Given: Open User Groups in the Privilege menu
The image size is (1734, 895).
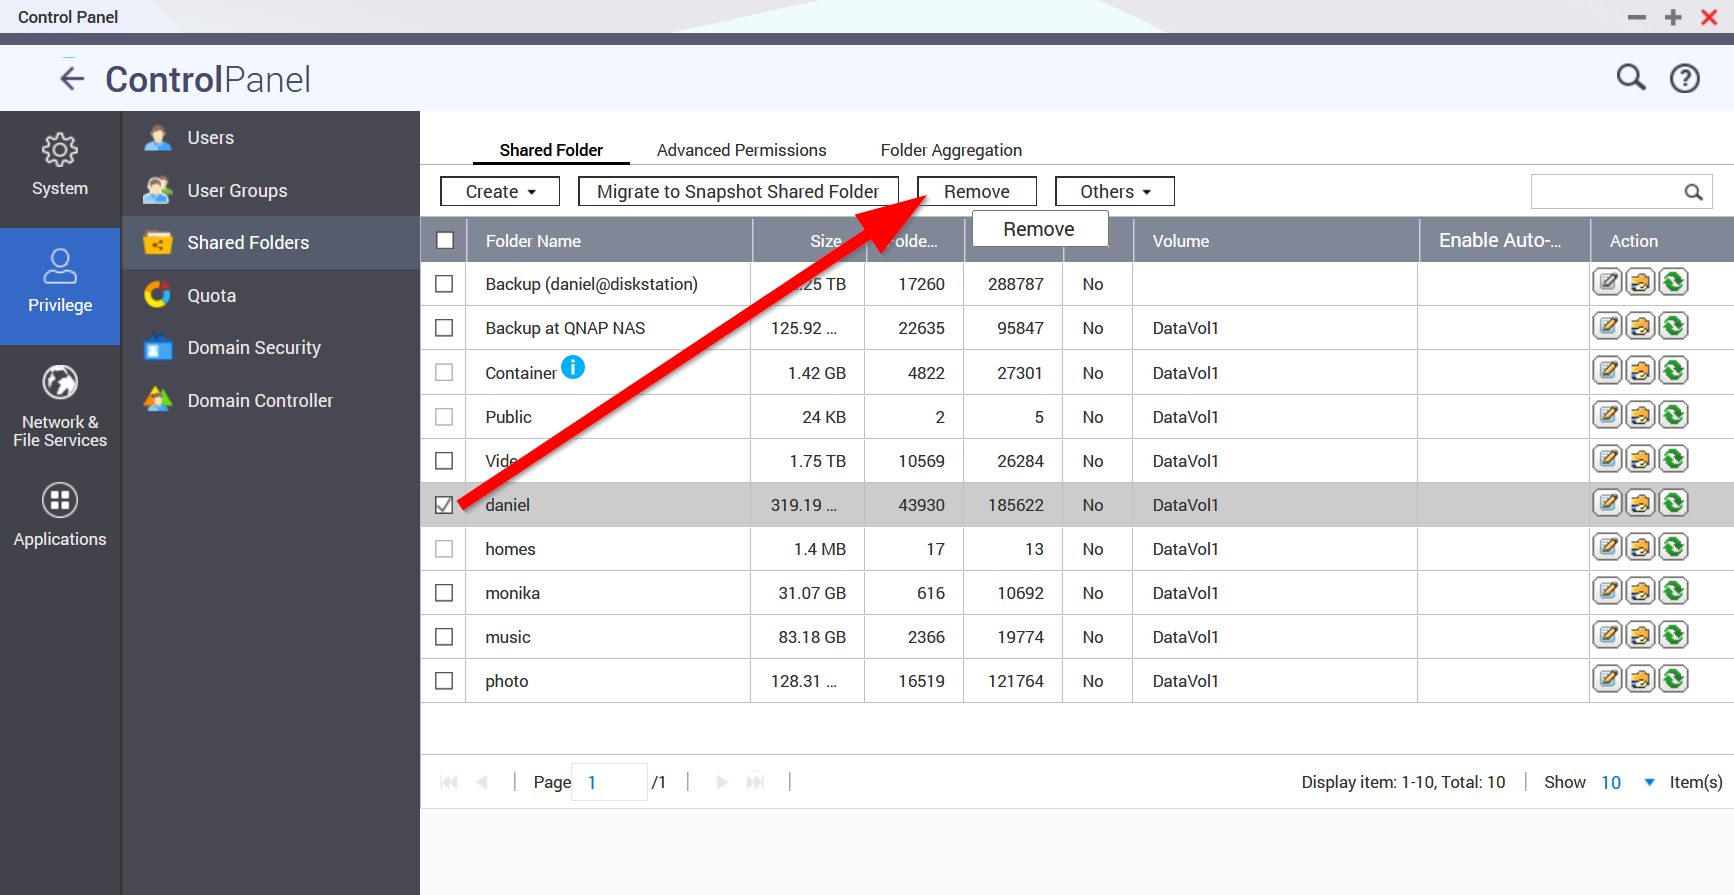Looking at the screenshot, I should (270, 190).
